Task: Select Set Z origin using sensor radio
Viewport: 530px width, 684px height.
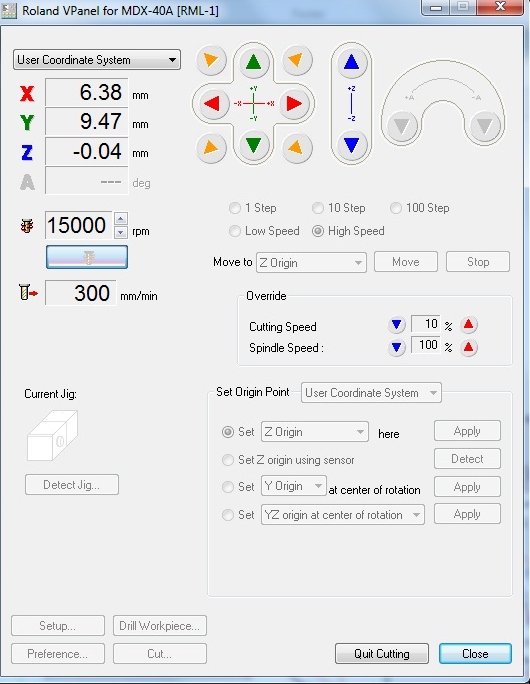Action: click(228, 460)
